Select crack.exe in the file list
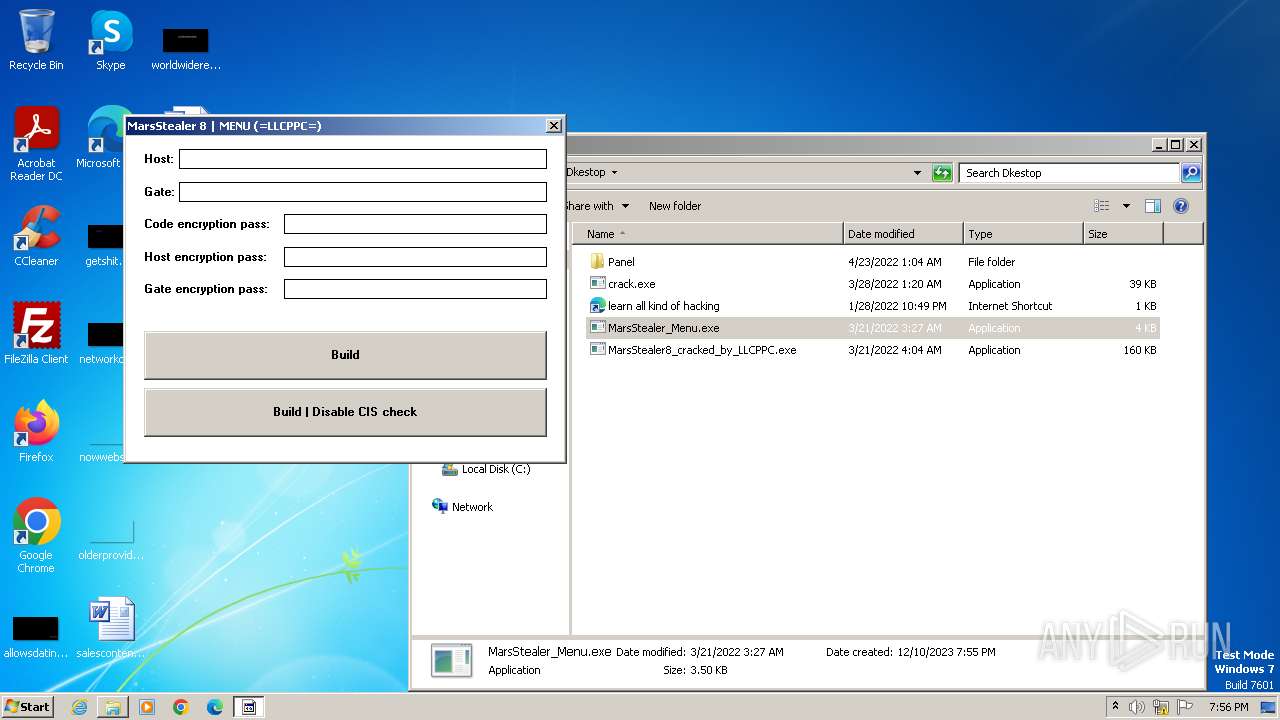The image size is (1280, 720). [632, 284]
